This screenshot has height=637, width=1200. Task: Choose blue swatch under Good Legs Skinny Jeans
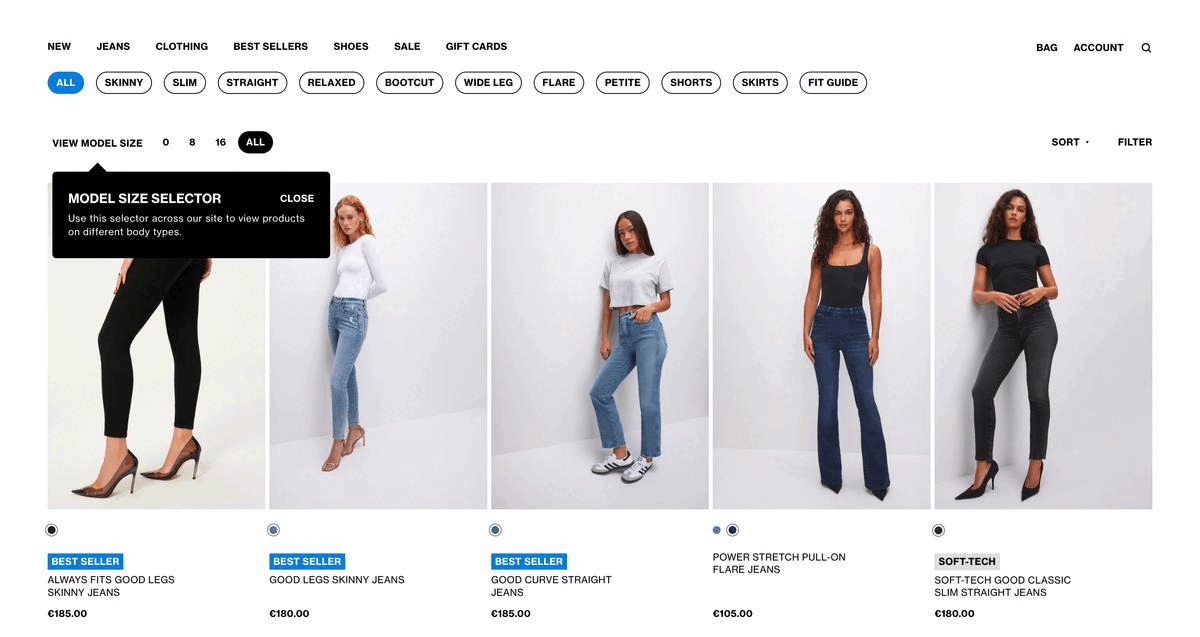click(274, 530)
